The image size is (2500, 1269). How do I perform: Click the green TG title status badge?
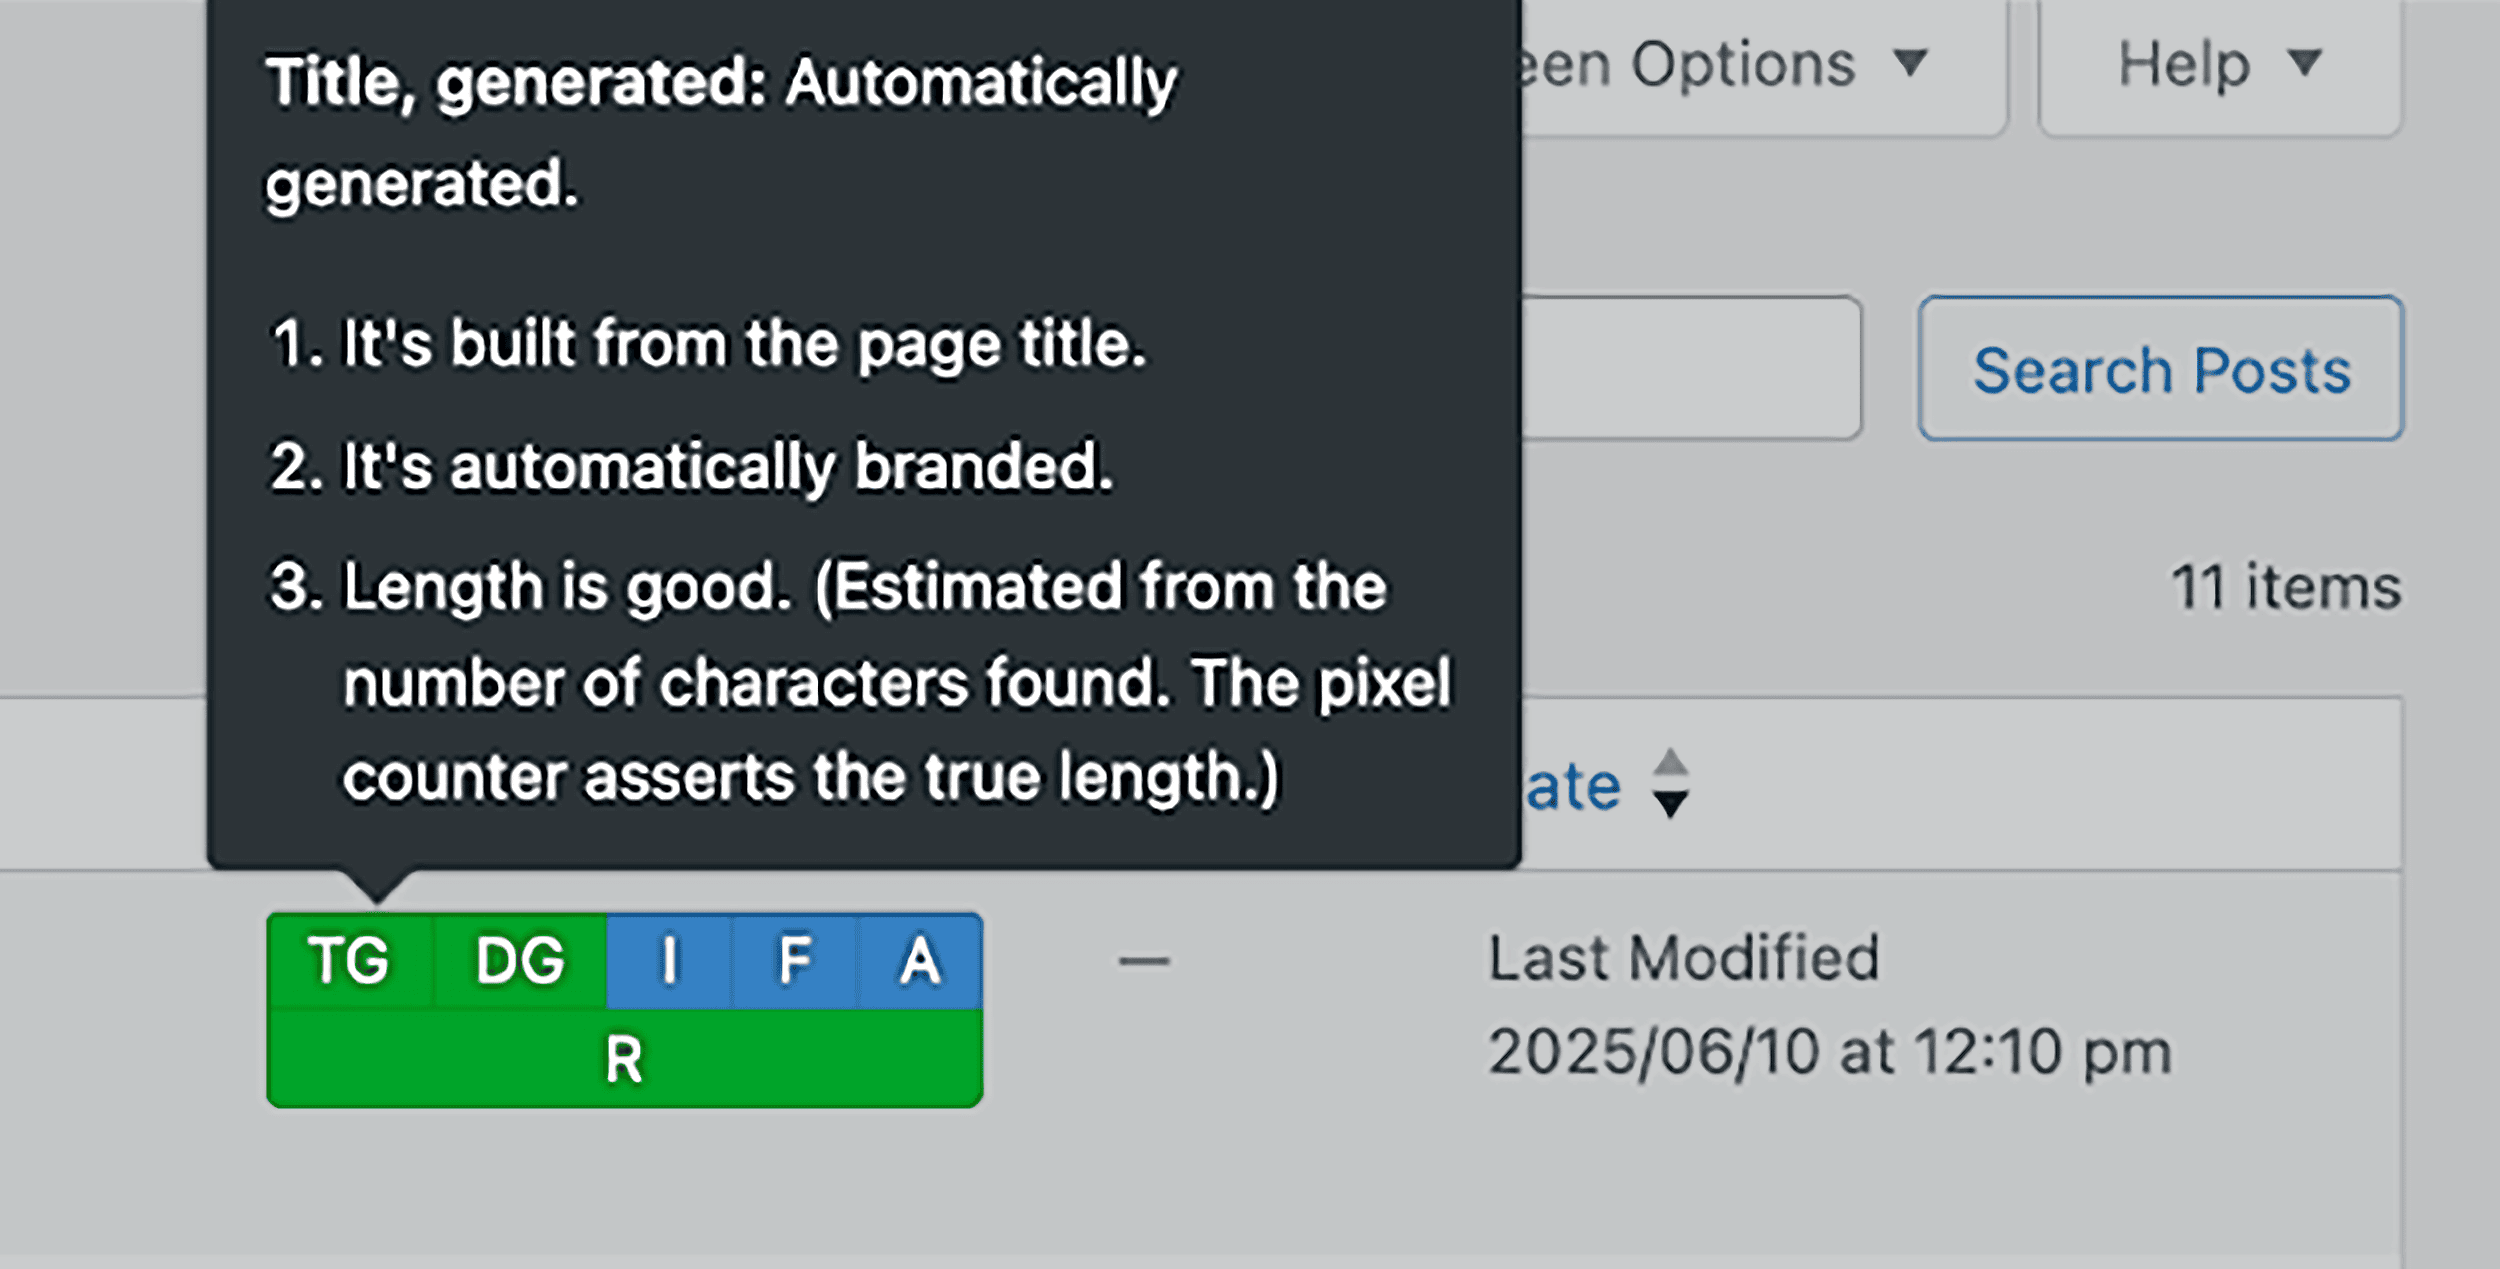coord(348,961)
